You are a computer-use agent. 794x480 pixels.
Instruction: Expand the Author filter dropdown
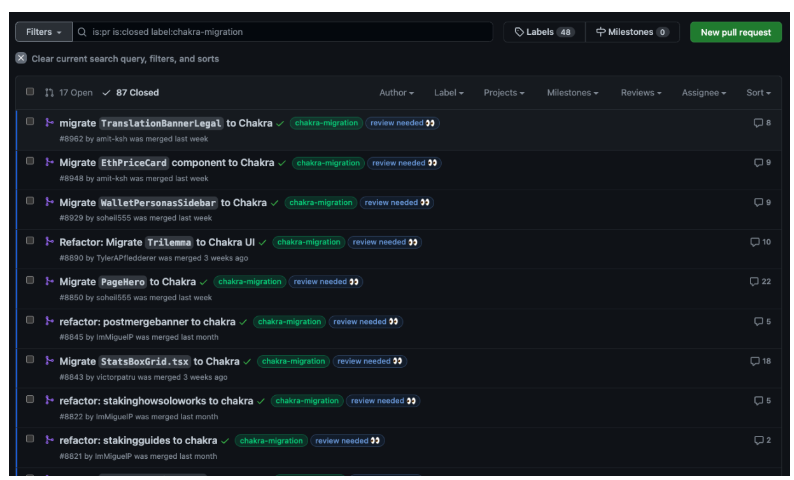tap(396, 93)
